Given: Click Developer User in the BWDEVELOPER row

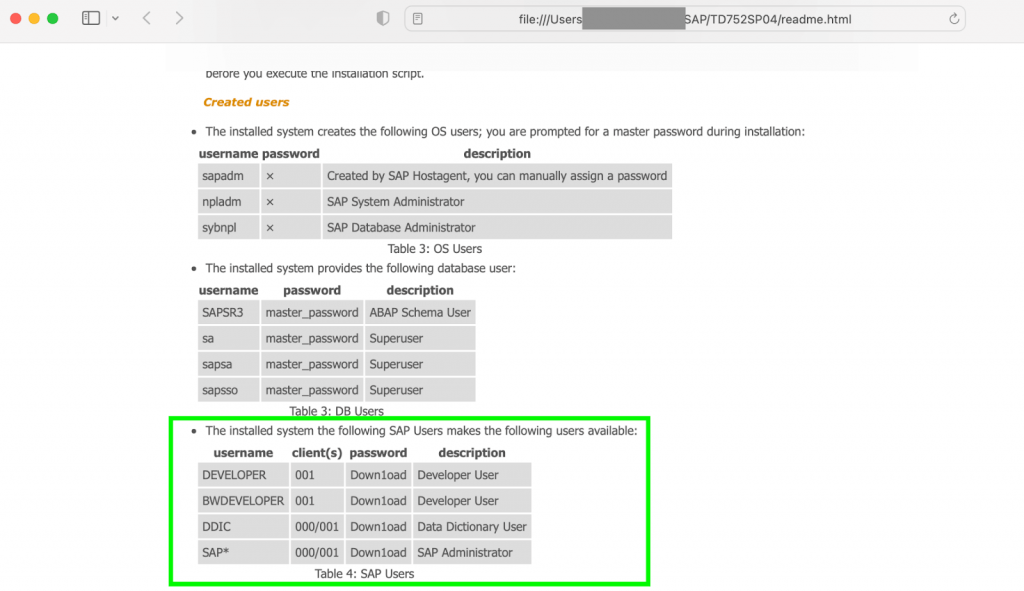Looking at the screenshot, I should pyautogui.click(x=472, y=501).
